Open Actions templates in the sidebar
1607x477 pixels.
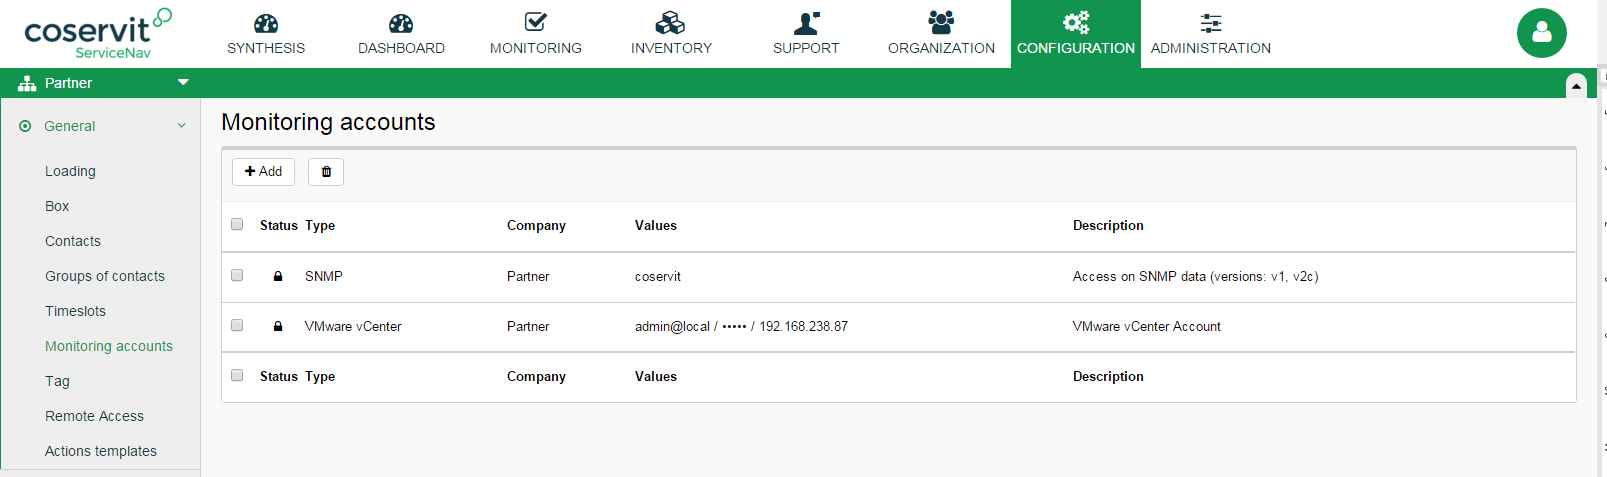tap(101, 451)
